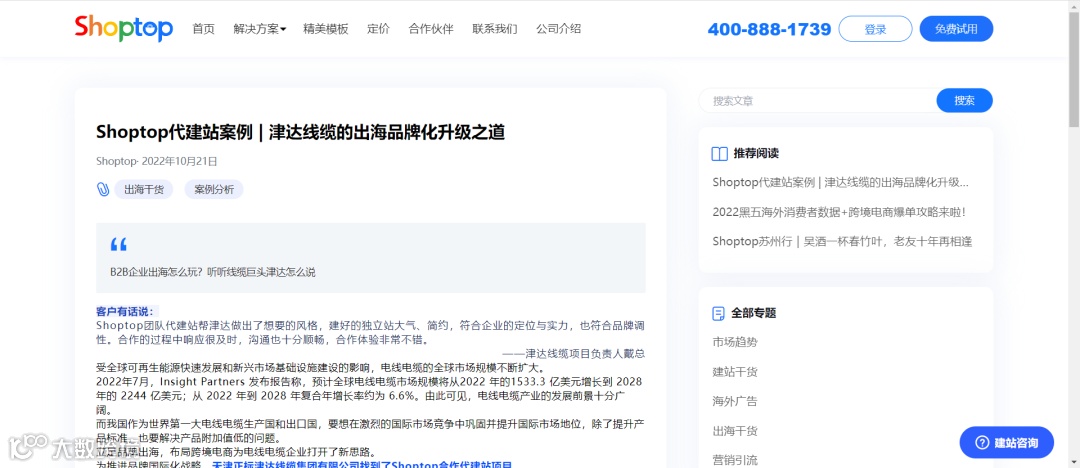Viewport: 1080px width, 468px height.
Task: Click the 搜索 button
Action: [964, 101]
